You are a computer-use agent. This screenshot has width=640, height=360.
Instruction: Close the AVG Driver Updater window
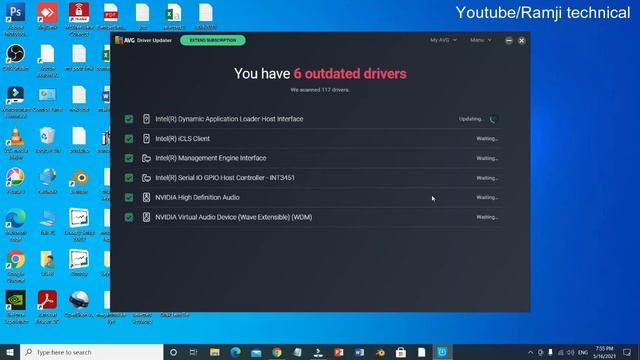click(x=522, y=40)
